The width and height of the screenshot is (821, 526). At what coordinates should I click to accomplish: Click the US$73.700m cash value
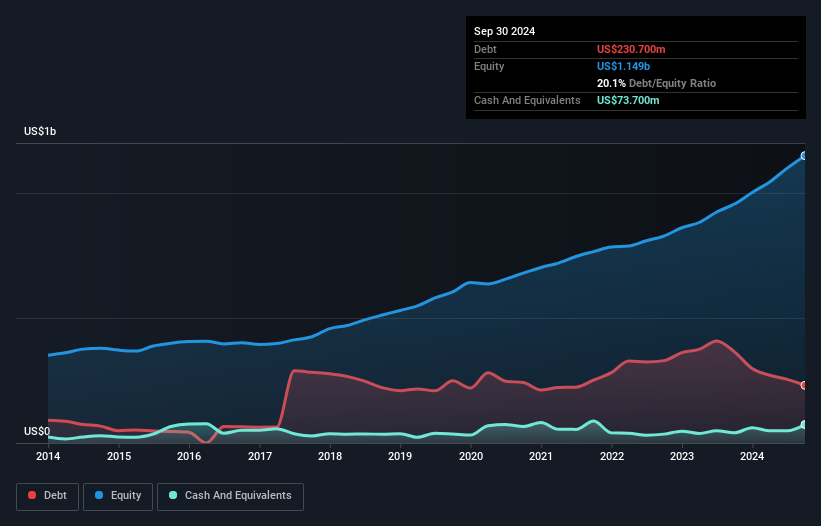point(628,100)
